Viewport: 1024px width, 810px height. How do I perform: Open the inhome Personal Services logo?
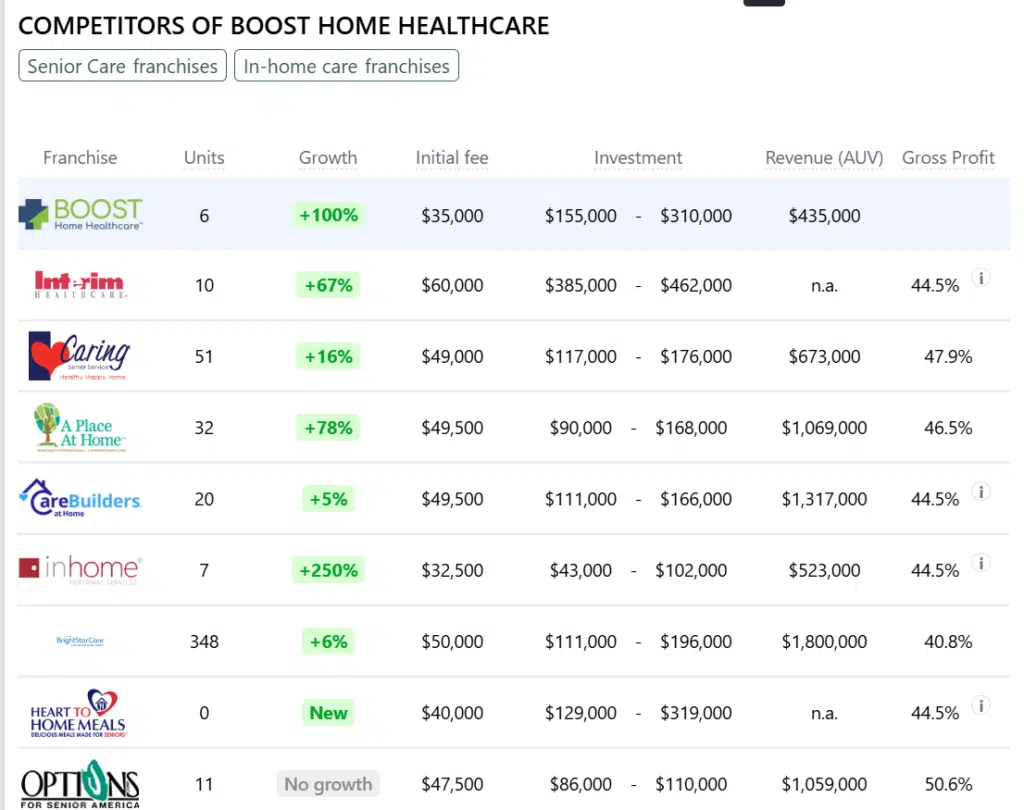pyautogui.click(x=80, y=570)
